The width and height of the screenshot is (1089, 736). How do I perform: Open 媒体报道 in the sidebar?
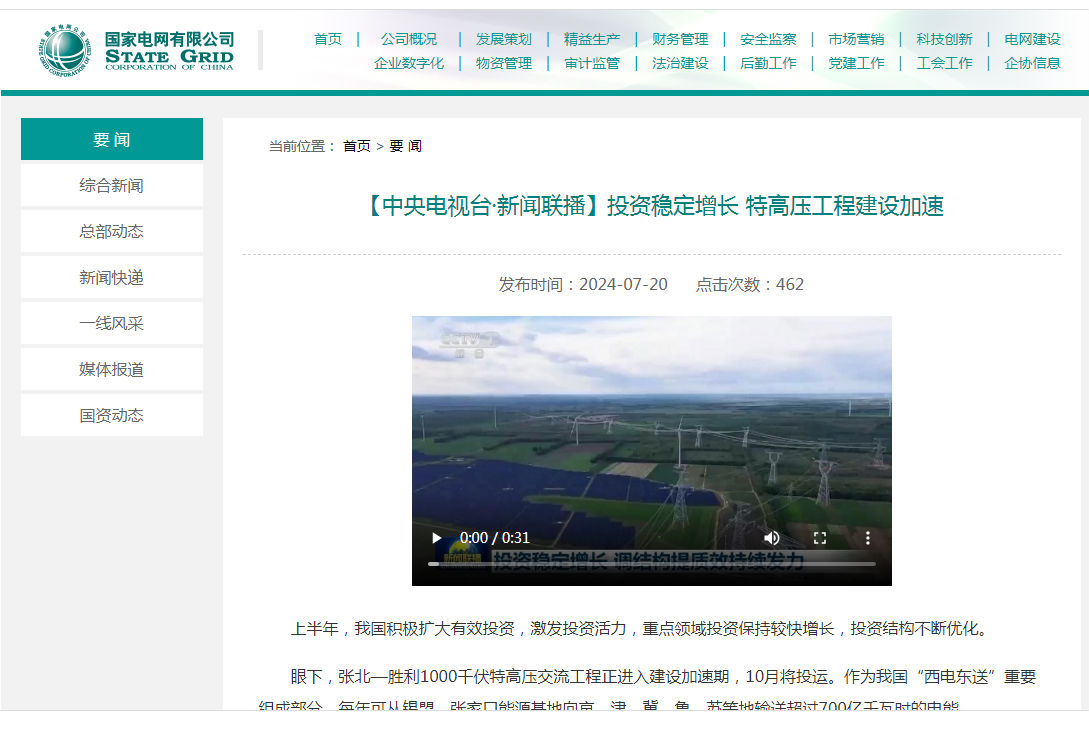112,369
